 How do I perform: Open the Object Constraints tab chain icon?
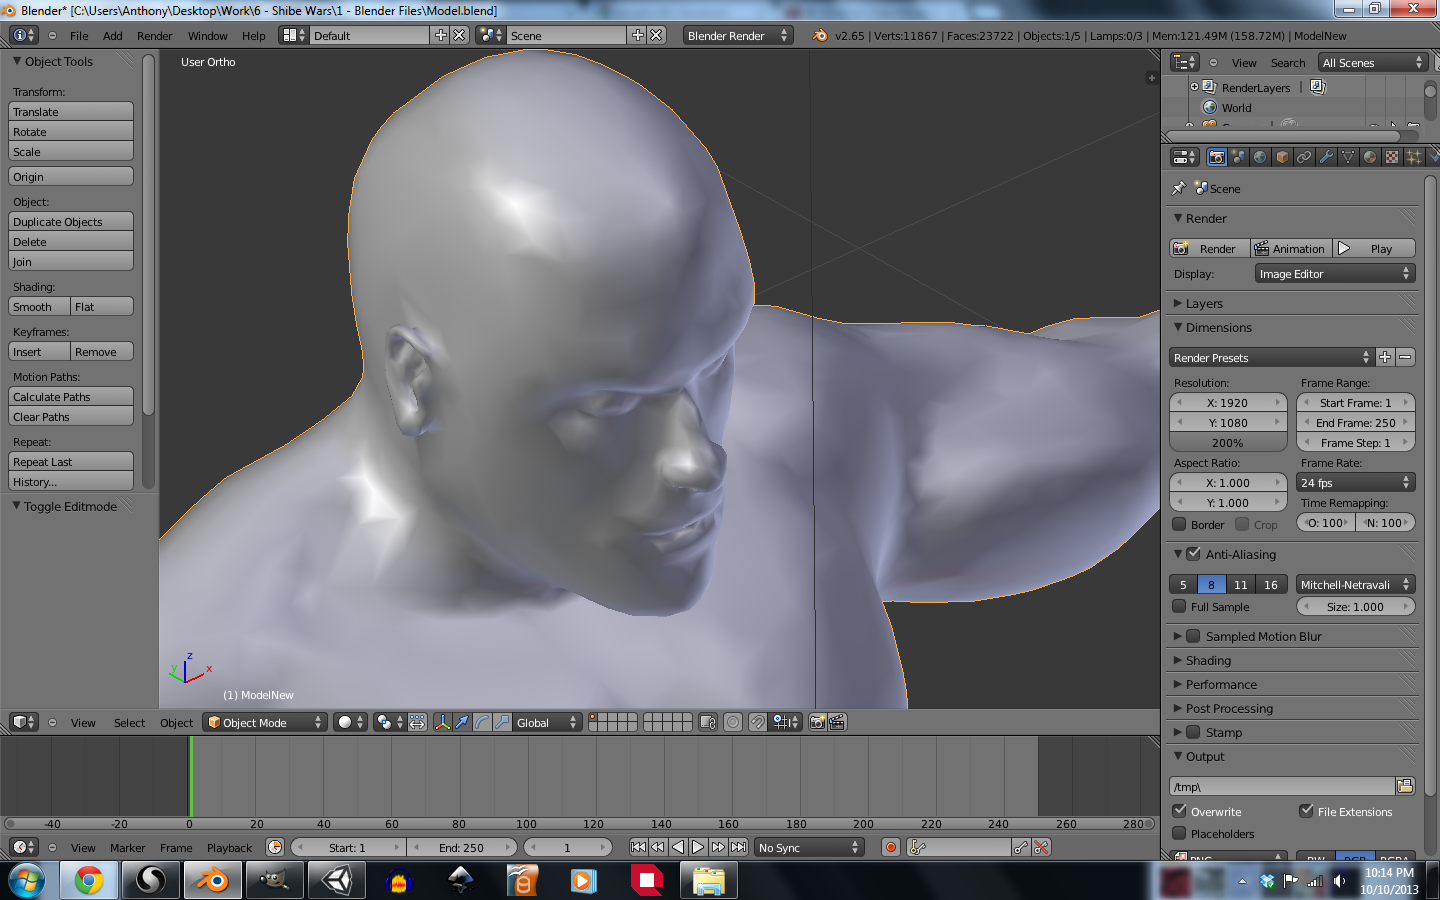click(x=1304, y=157)
